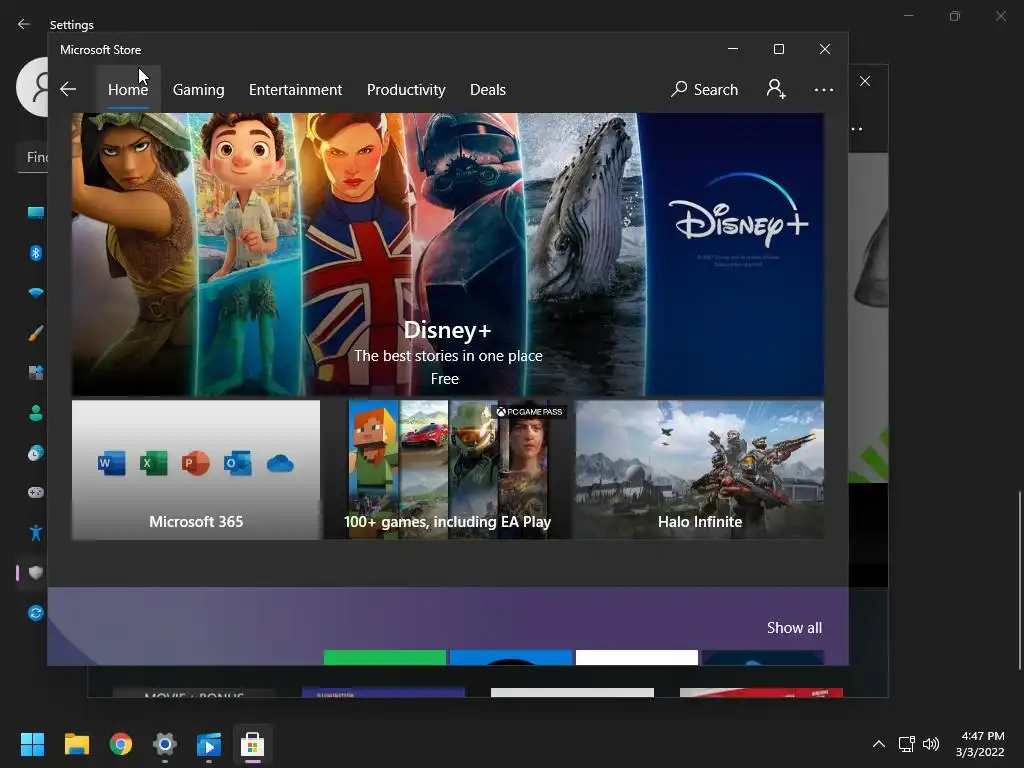This screenshot has height=768, width=1024.
Task: Open the Home tab in Microsoft Store
Action: pos(128,89)
